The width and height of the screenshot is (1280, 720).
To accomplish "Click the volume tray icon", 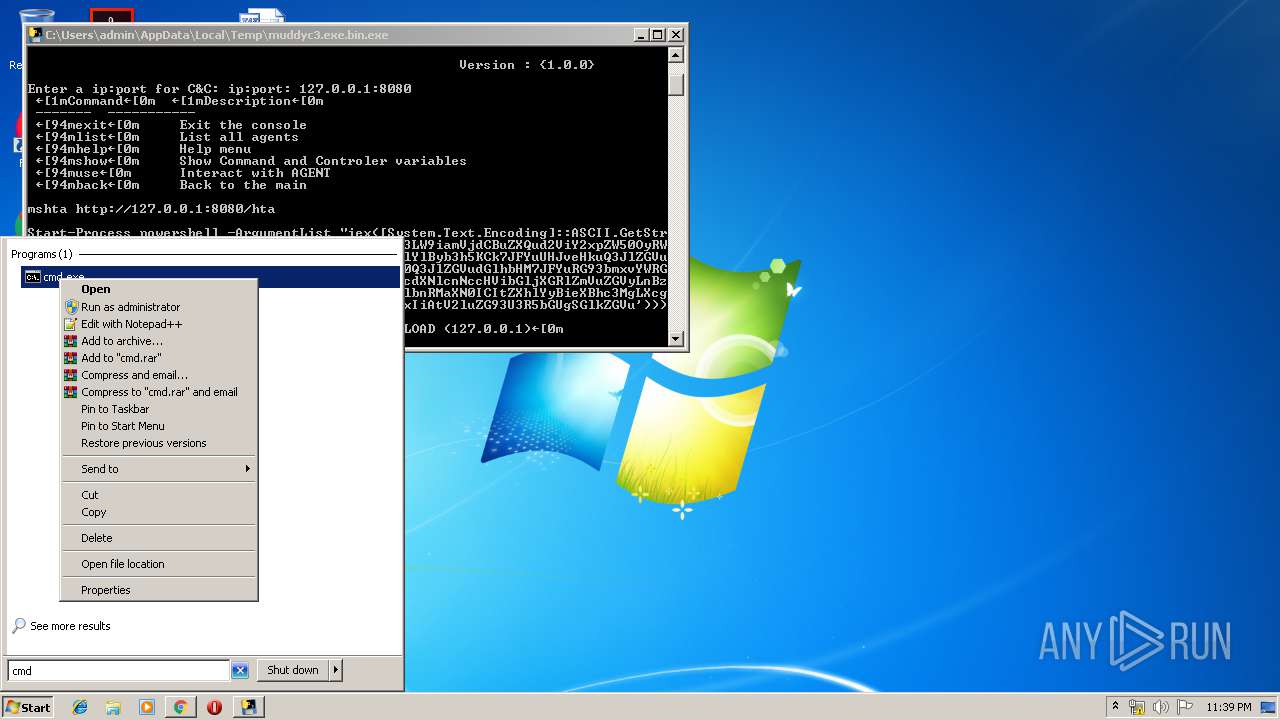I will click(x=1161, y=707).
